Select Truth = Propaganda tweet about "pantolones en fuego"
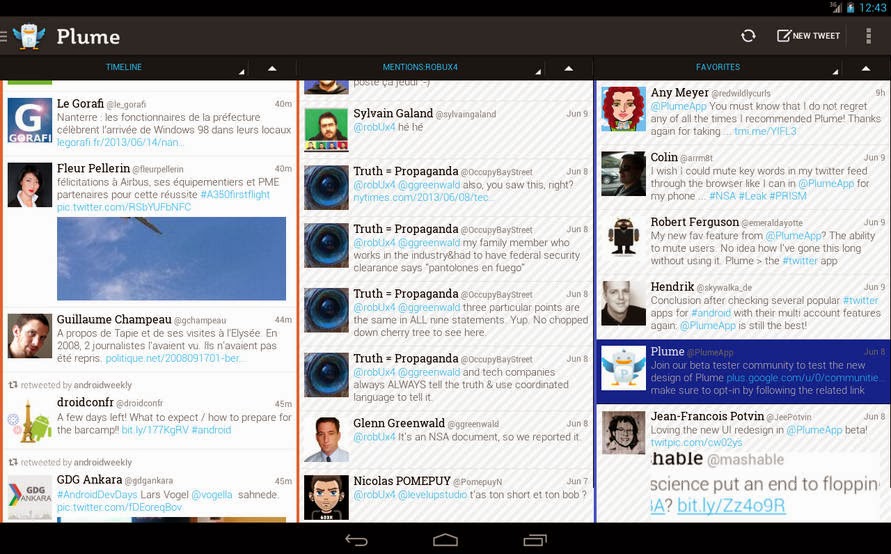 click(446, 248)
